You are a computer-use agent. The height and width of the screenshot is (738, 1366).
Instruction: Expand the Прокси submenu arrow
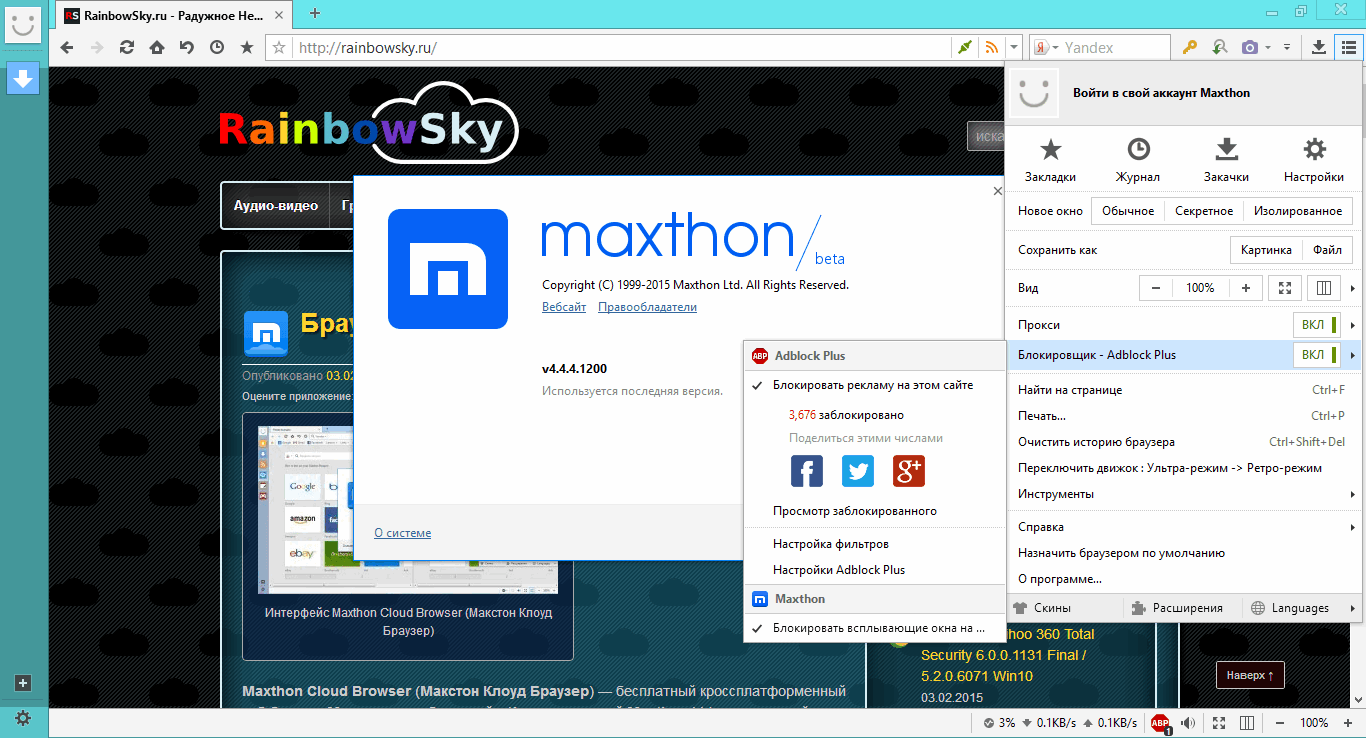1352,325
